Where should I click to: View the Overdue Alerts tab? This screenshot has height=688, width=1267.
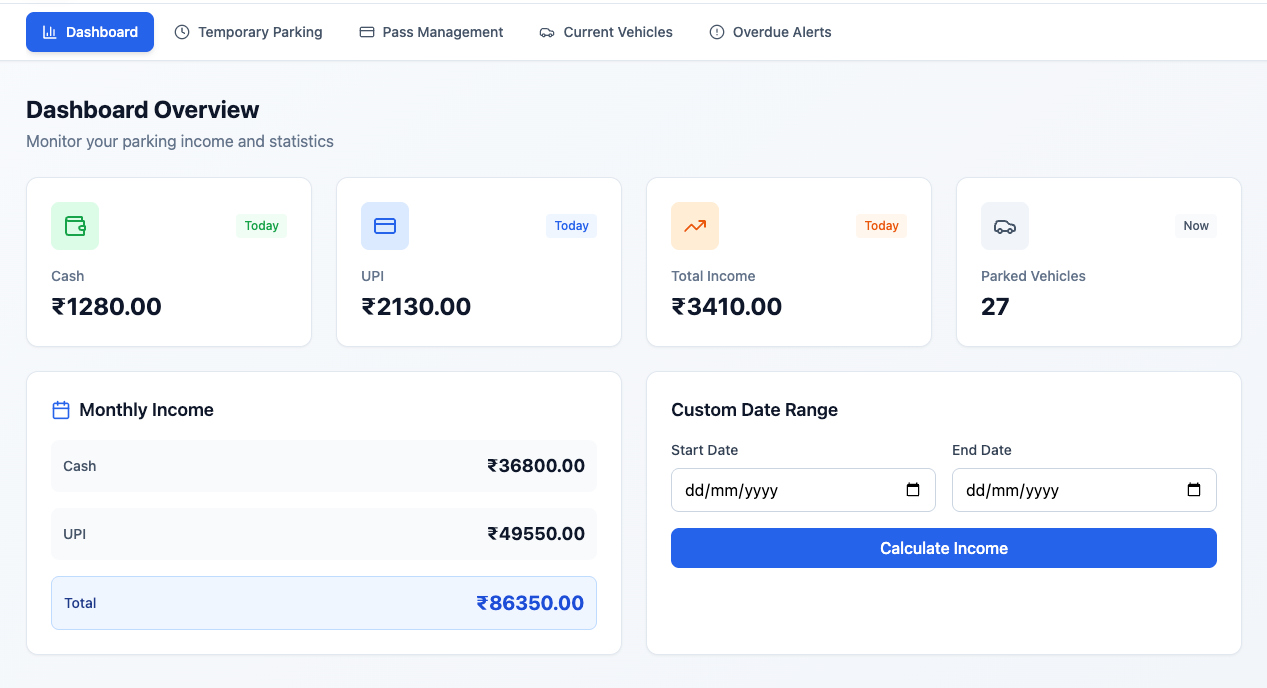[x=770, y=32]
